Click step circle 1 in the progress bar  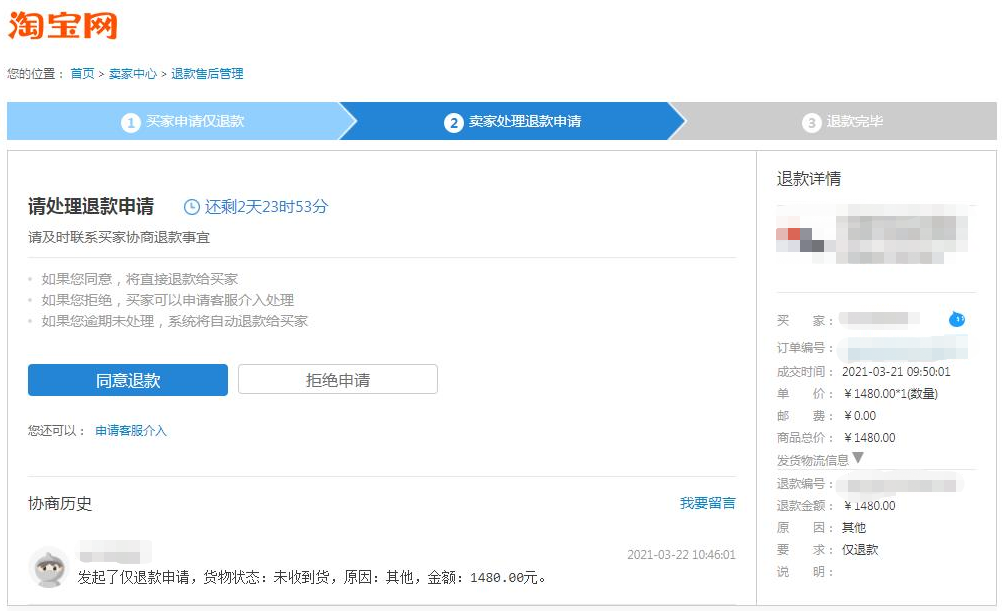[x=131, y=121]
